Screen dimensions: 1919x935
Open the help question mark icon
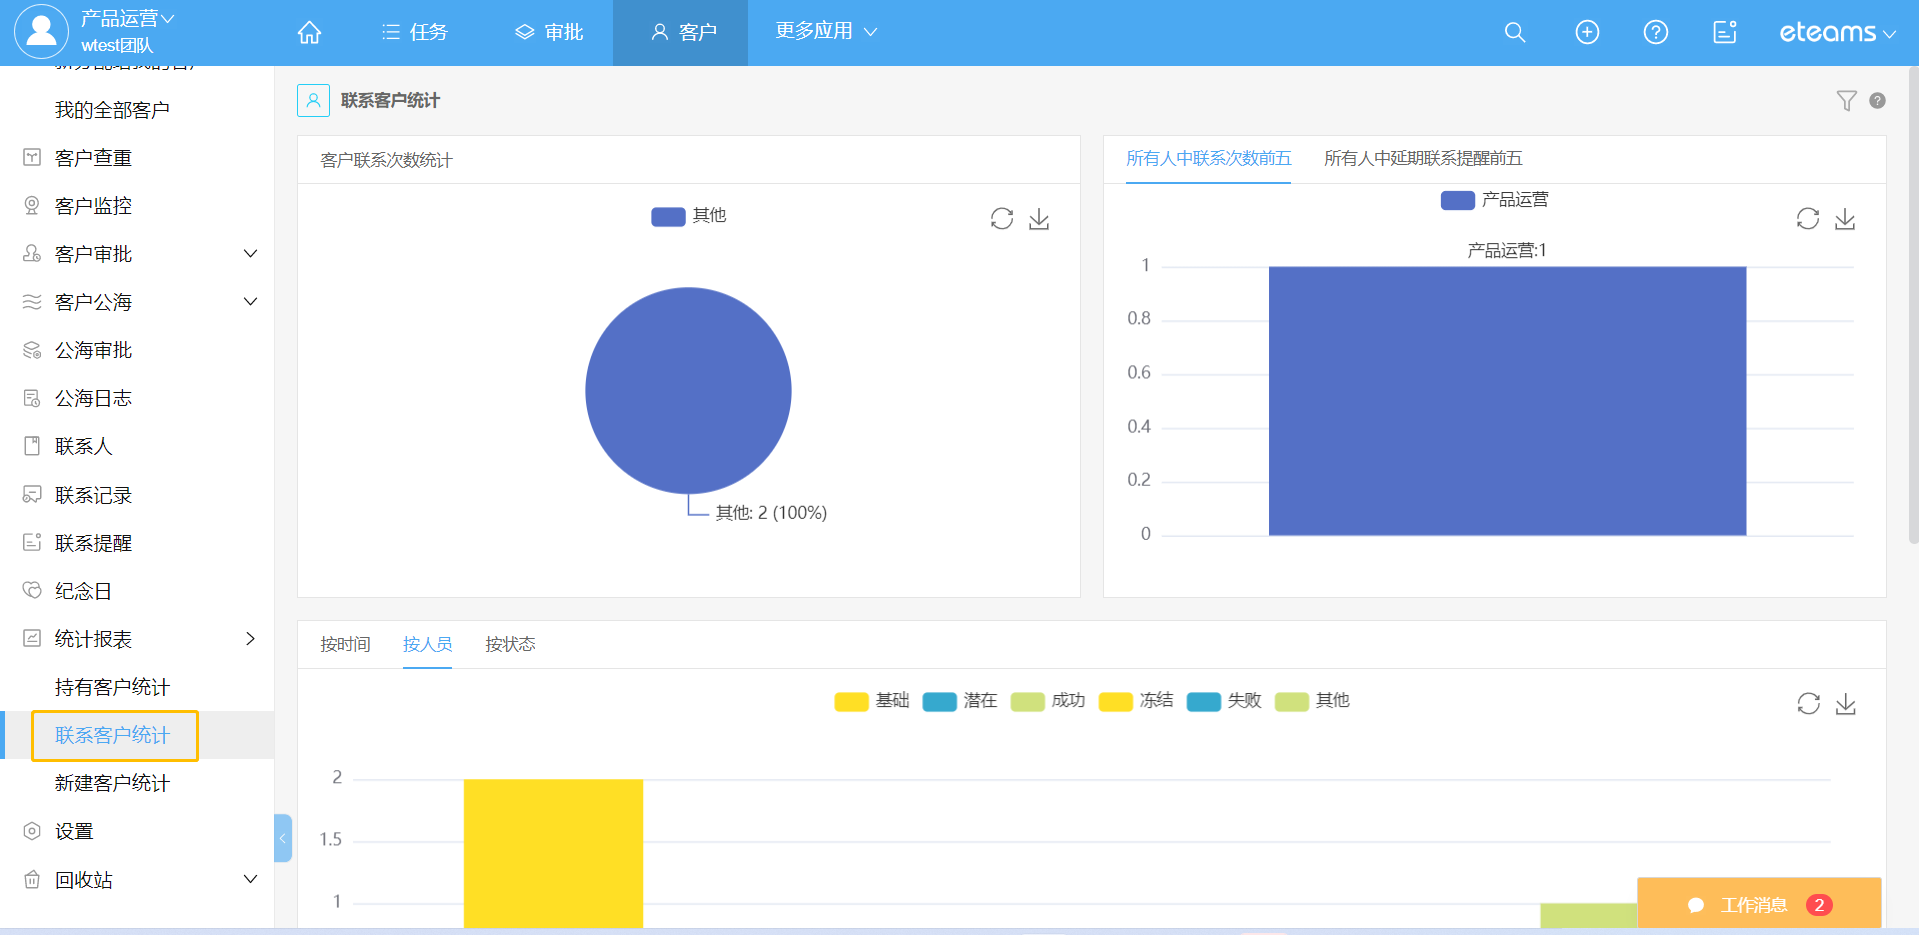coord(1655,33)
